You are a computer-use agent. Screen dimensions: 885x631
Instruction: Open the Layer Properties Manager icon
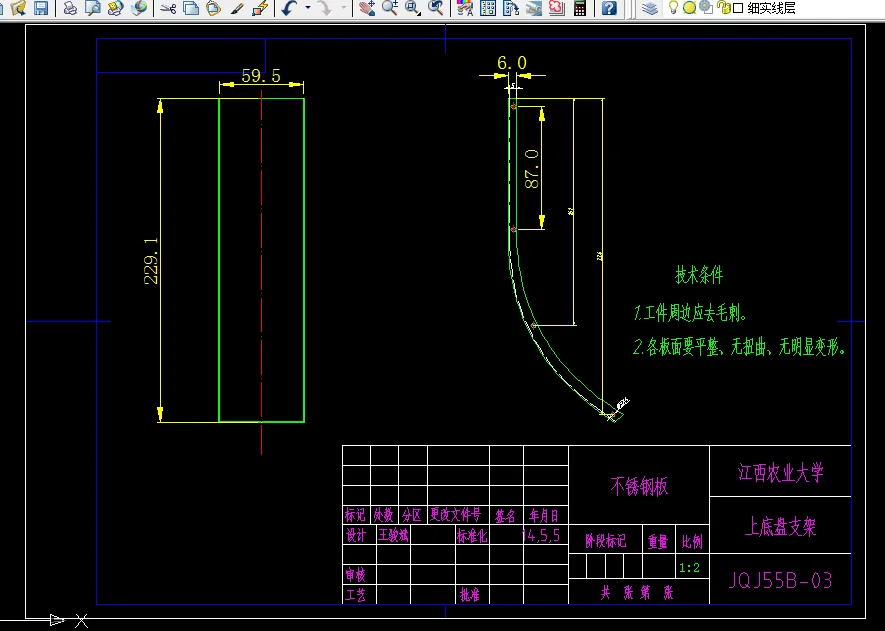tap(650, 8)
